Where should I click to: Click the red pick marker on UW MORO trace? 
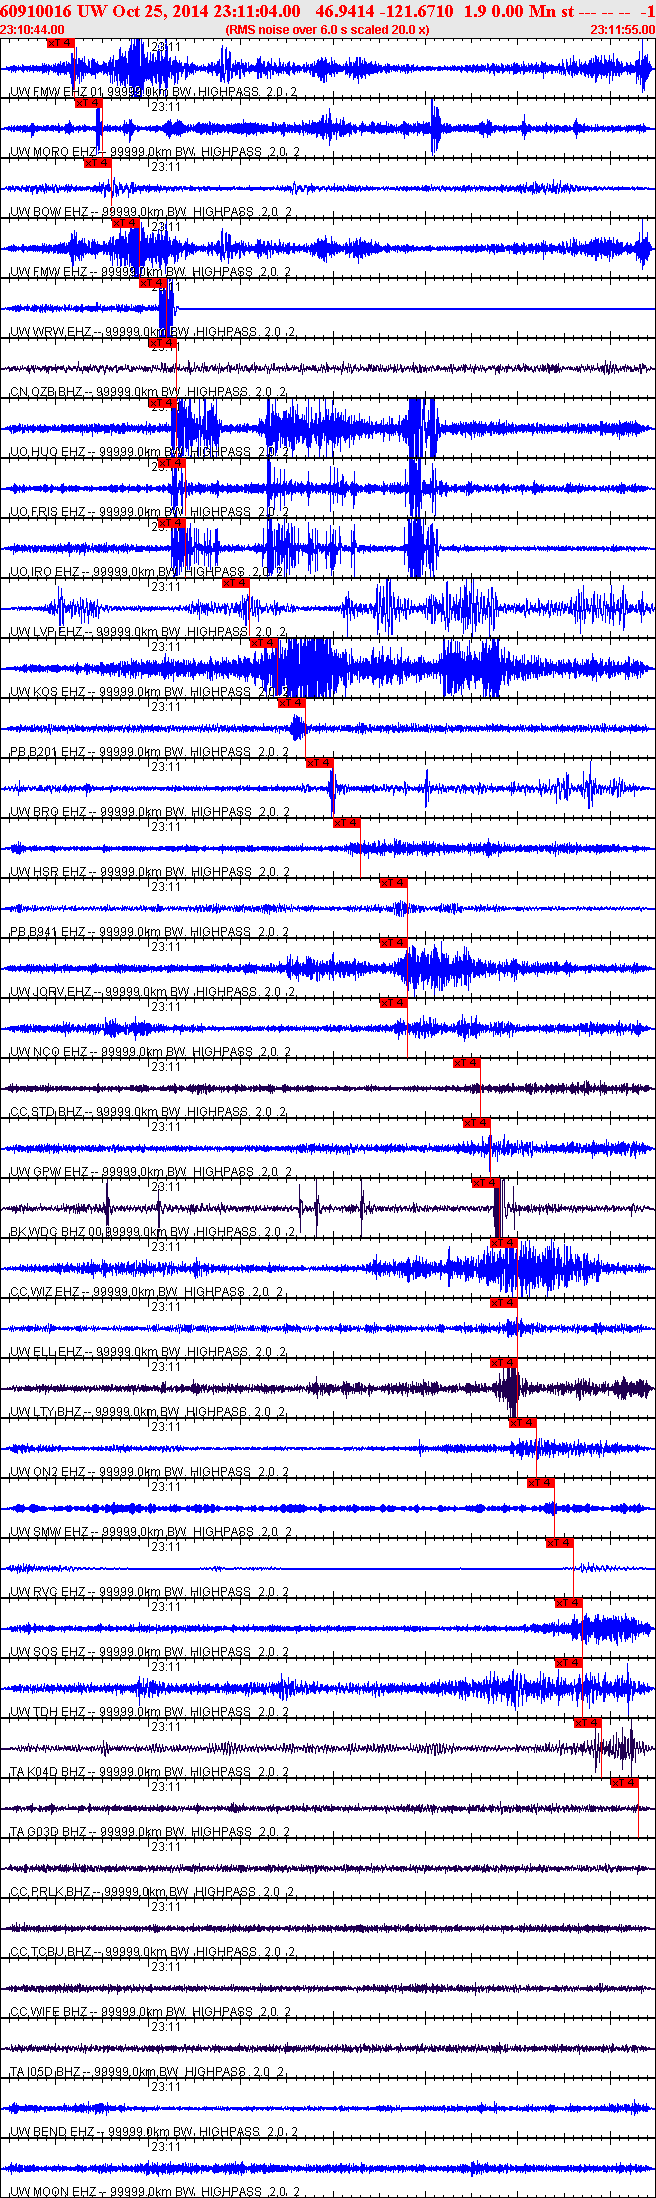pyautogui.click(x=89, y=103)
